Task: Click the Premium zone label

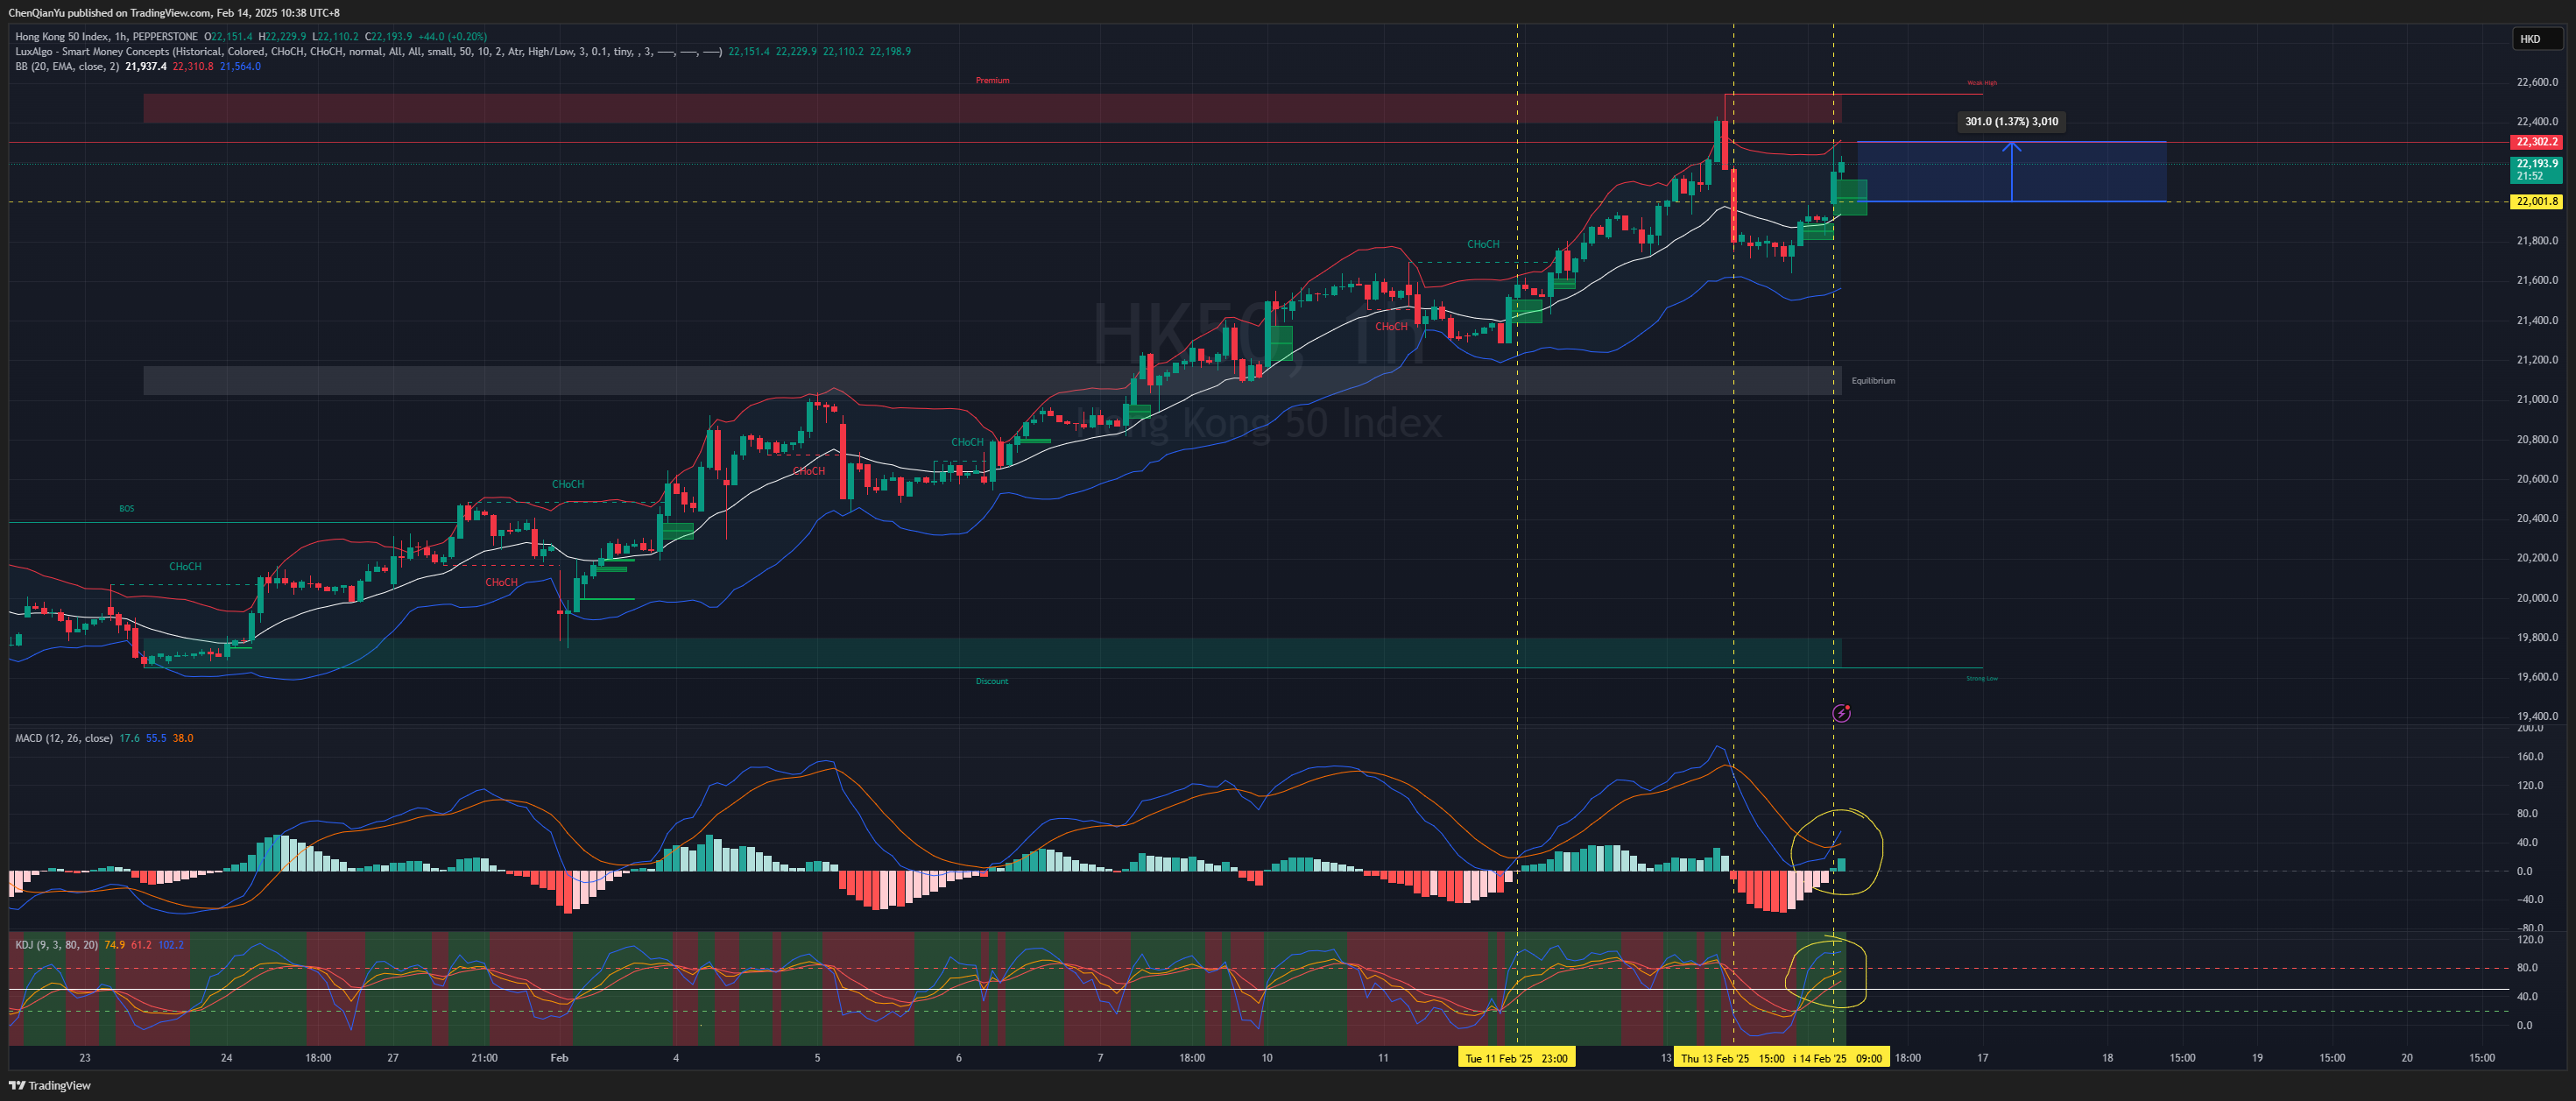Action: [992, 80]
